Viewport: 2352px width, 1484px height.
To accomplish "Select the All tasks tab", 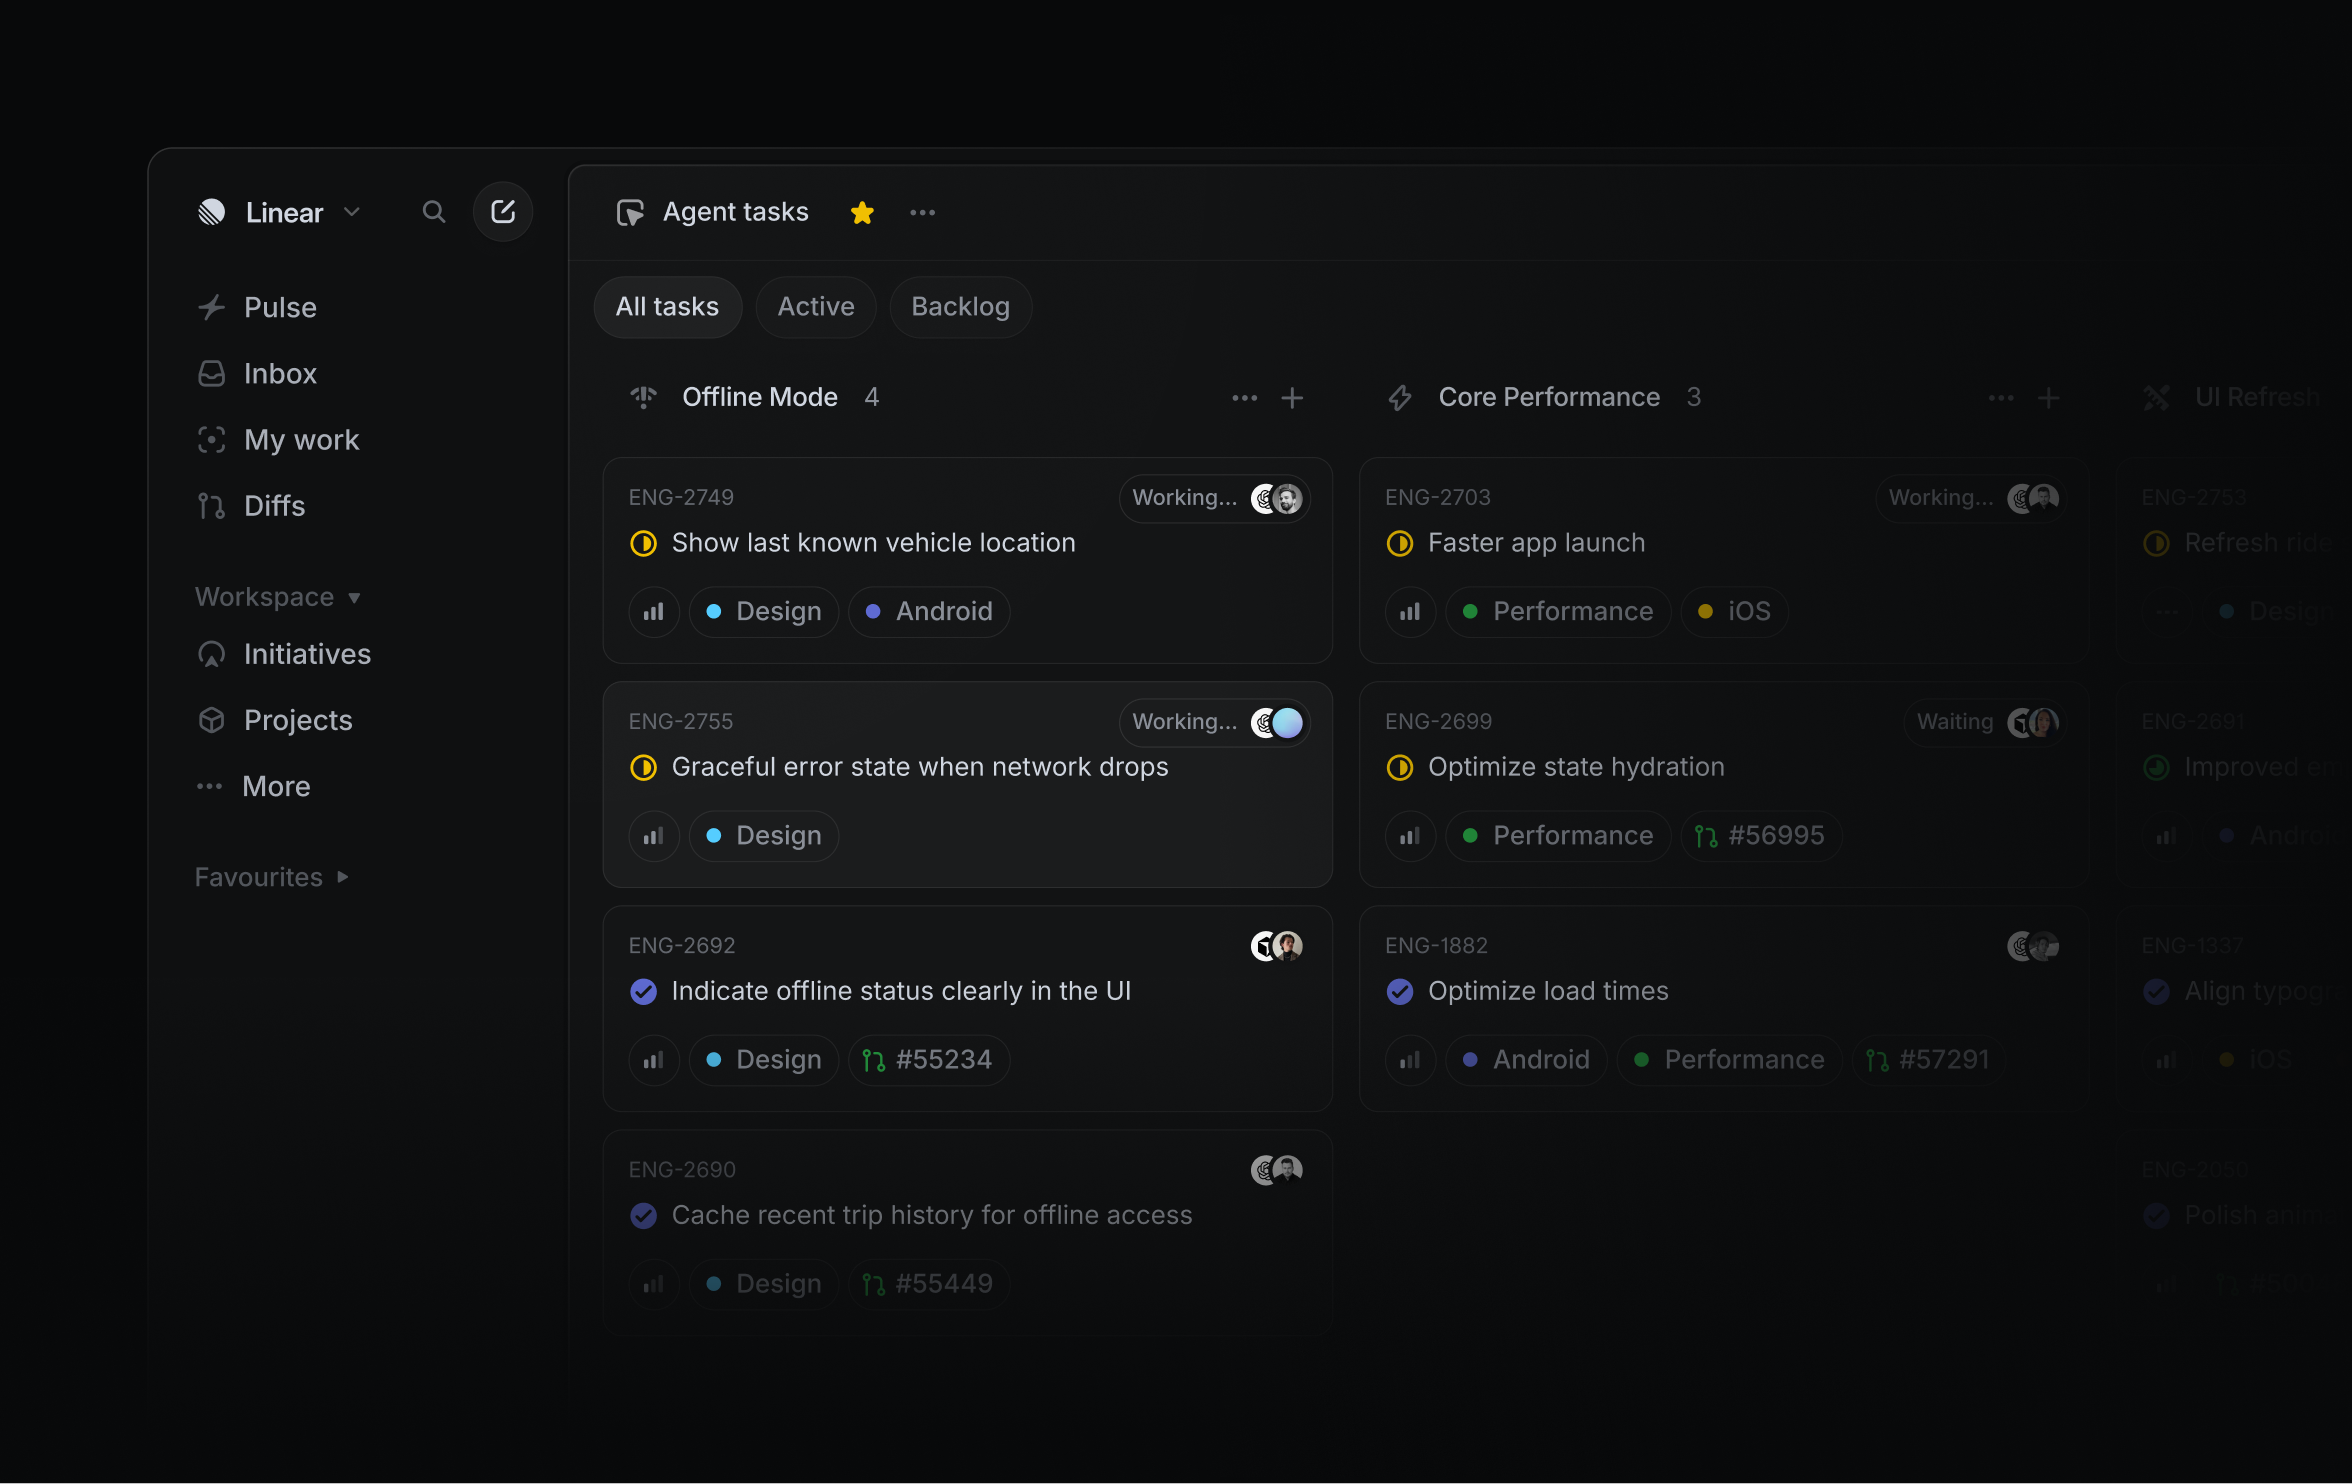I will (x=668, y=307).
